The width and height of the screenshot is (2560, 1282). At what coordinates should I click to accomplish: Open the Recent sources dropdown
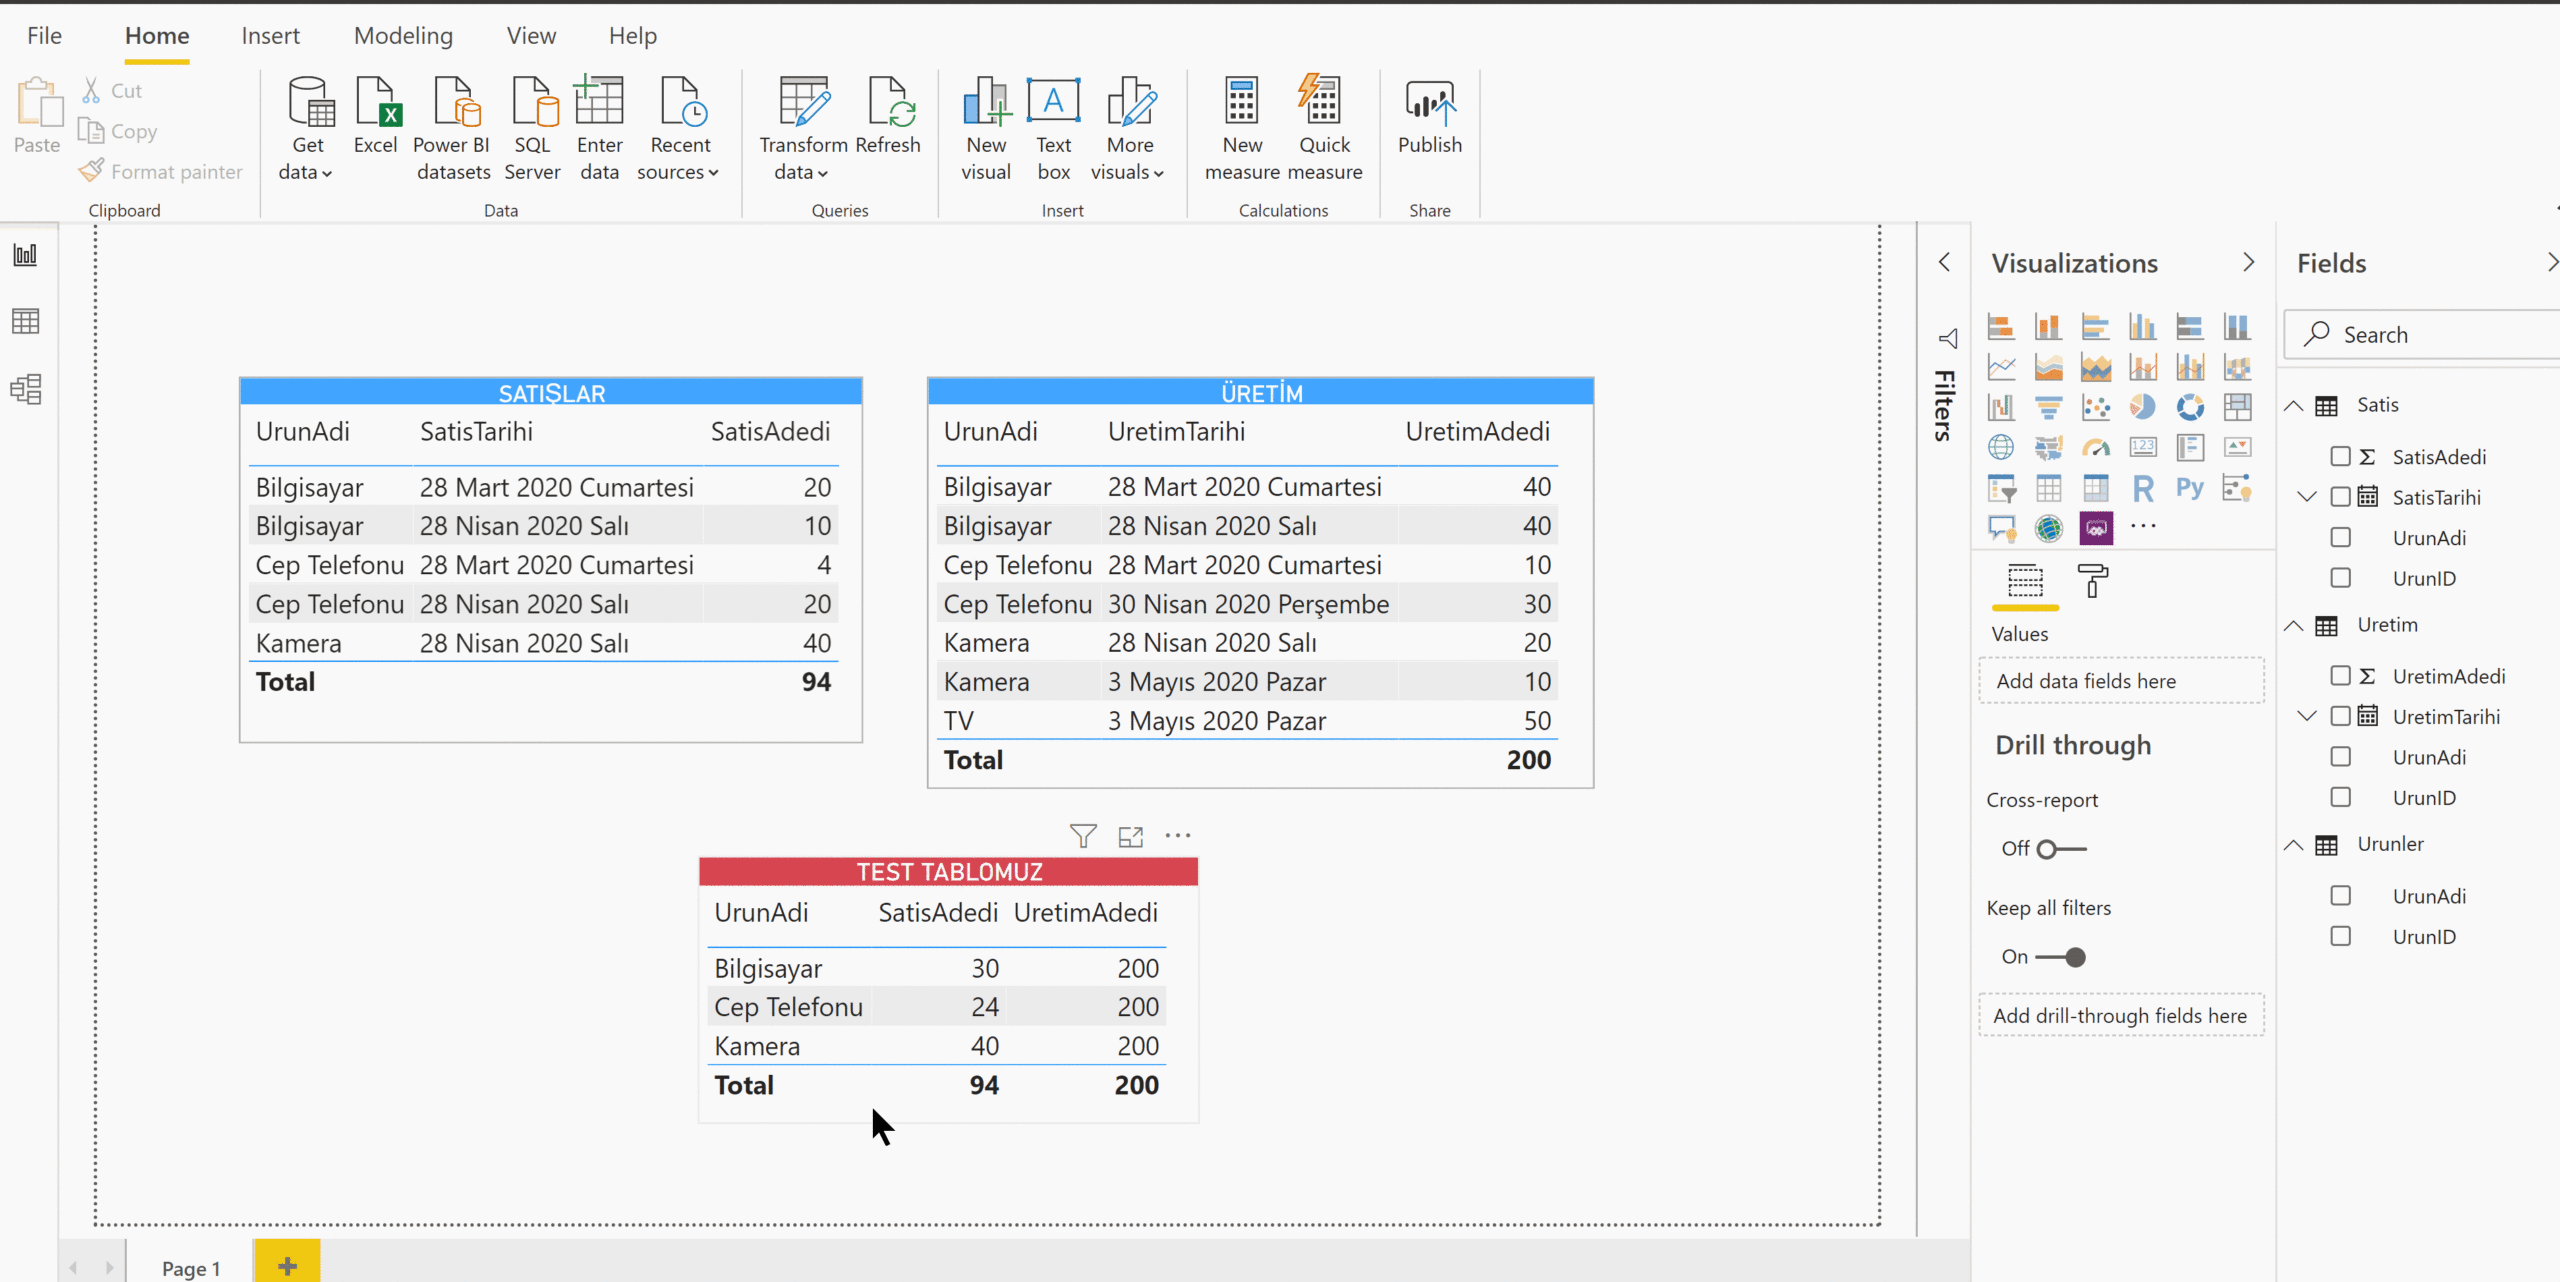click(x=679, y=128)
